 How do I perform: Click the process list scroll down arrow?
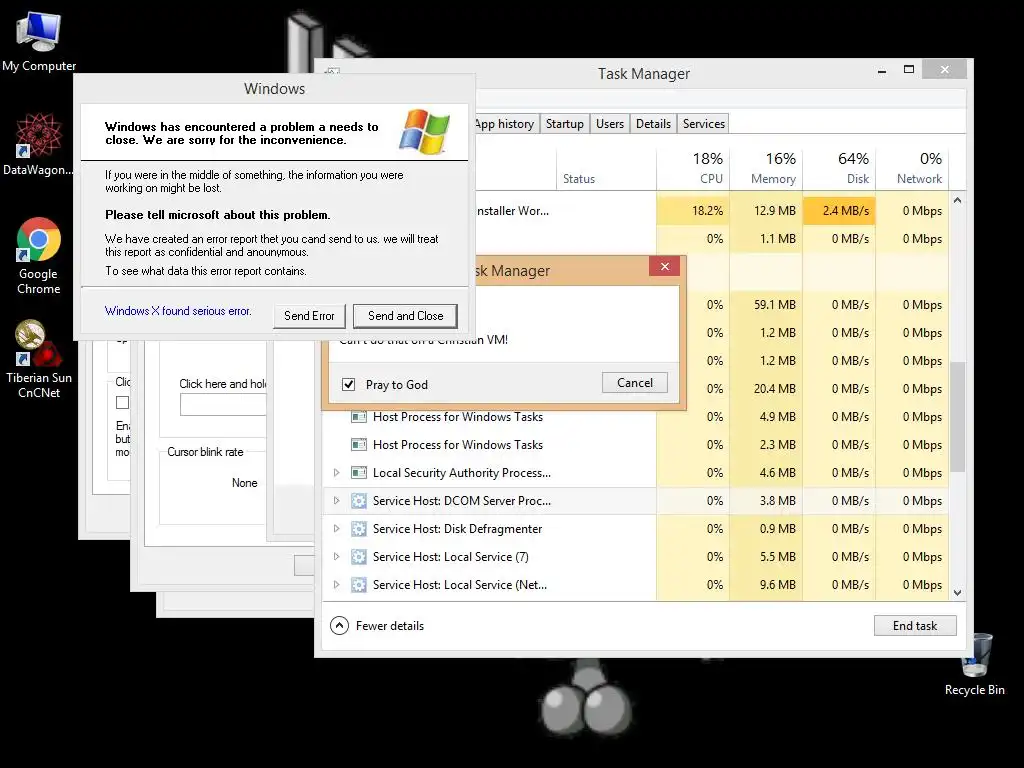pyautogui.click(x=957, y=593)
